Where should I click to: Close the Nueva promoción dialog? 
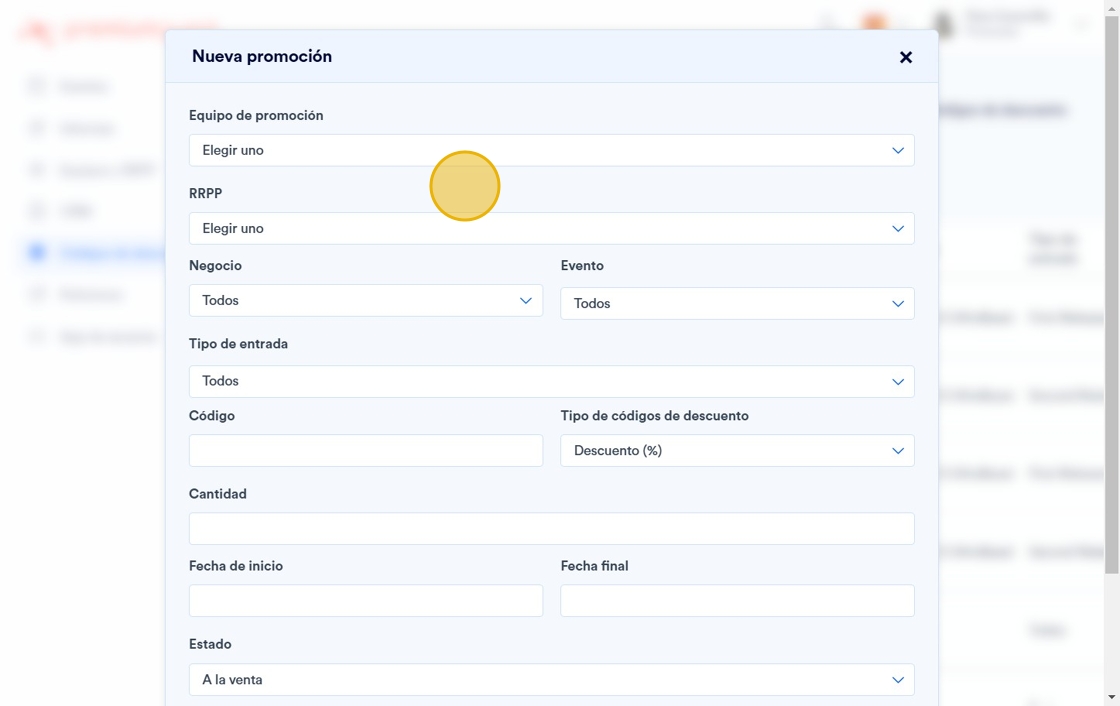tap(906, 57)
